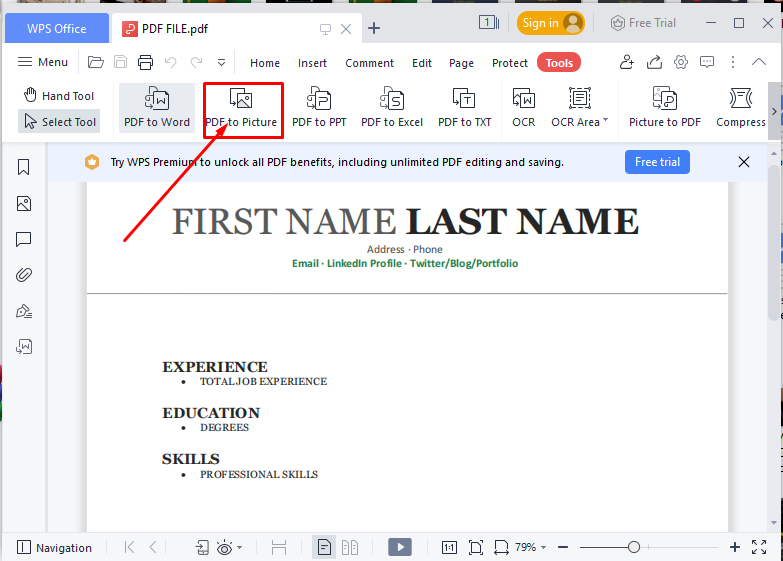Adjust the zoom slider handle
This screenshot has height=561, width=783.
pos(634,547)
